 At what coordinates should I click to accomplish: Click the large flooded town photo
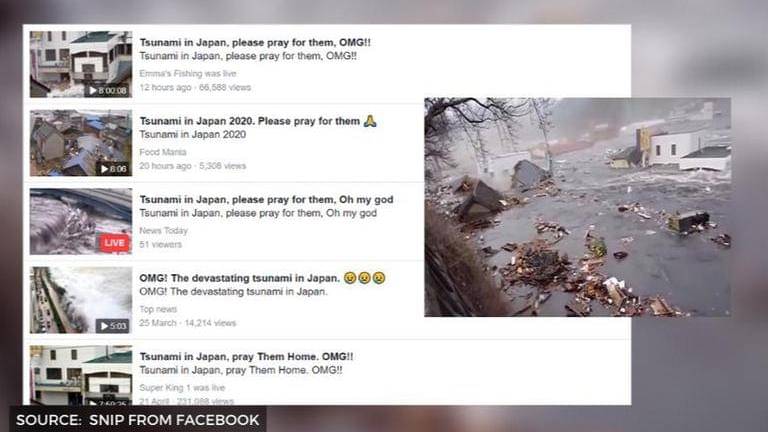pos(578,207)
